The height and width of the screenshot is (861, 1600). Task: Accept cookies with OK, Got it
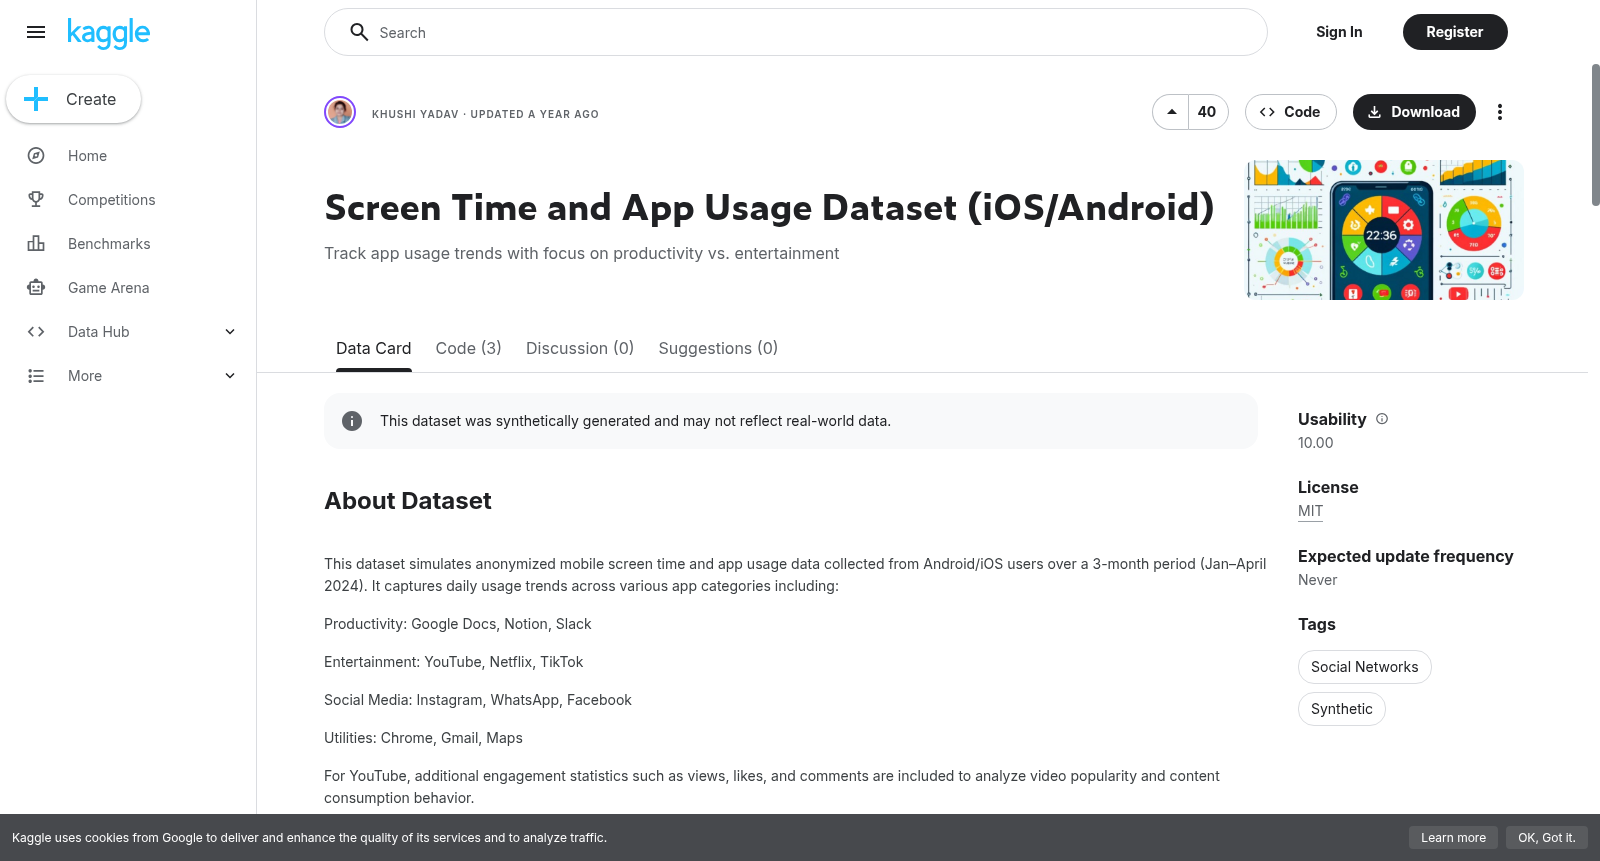[x=1546, y=838]
